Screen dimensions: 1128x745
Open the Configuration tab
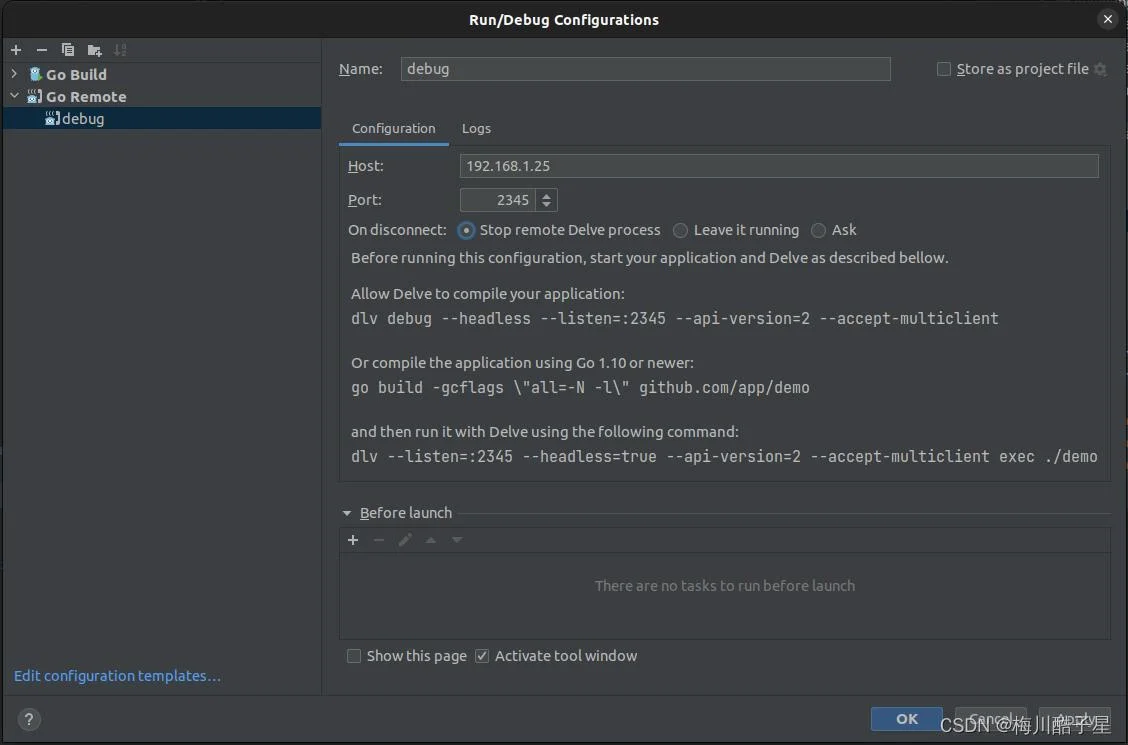(x=393, y=128)
